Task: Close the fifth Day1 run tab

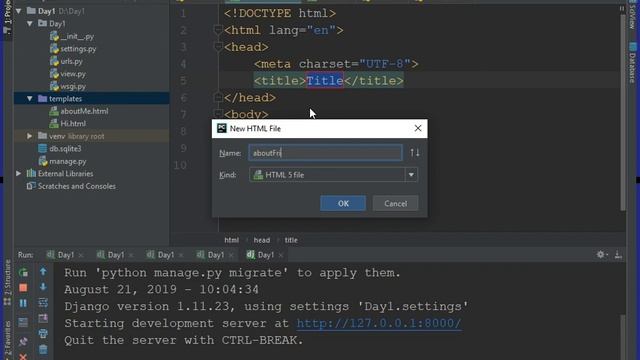Action: tap(281, 255)
